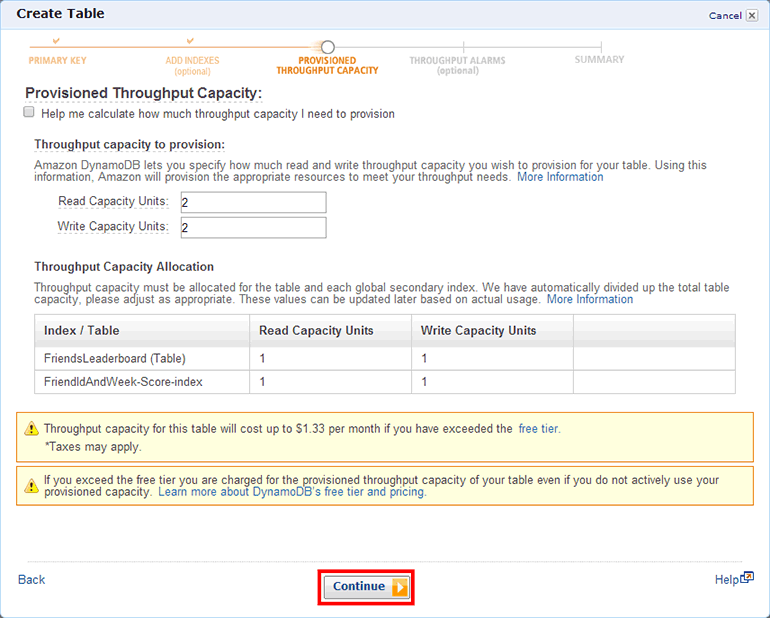This screenshot has width=770, height=618.
Task: Click the Help external window icon
Action: click(x=747, y=578)
